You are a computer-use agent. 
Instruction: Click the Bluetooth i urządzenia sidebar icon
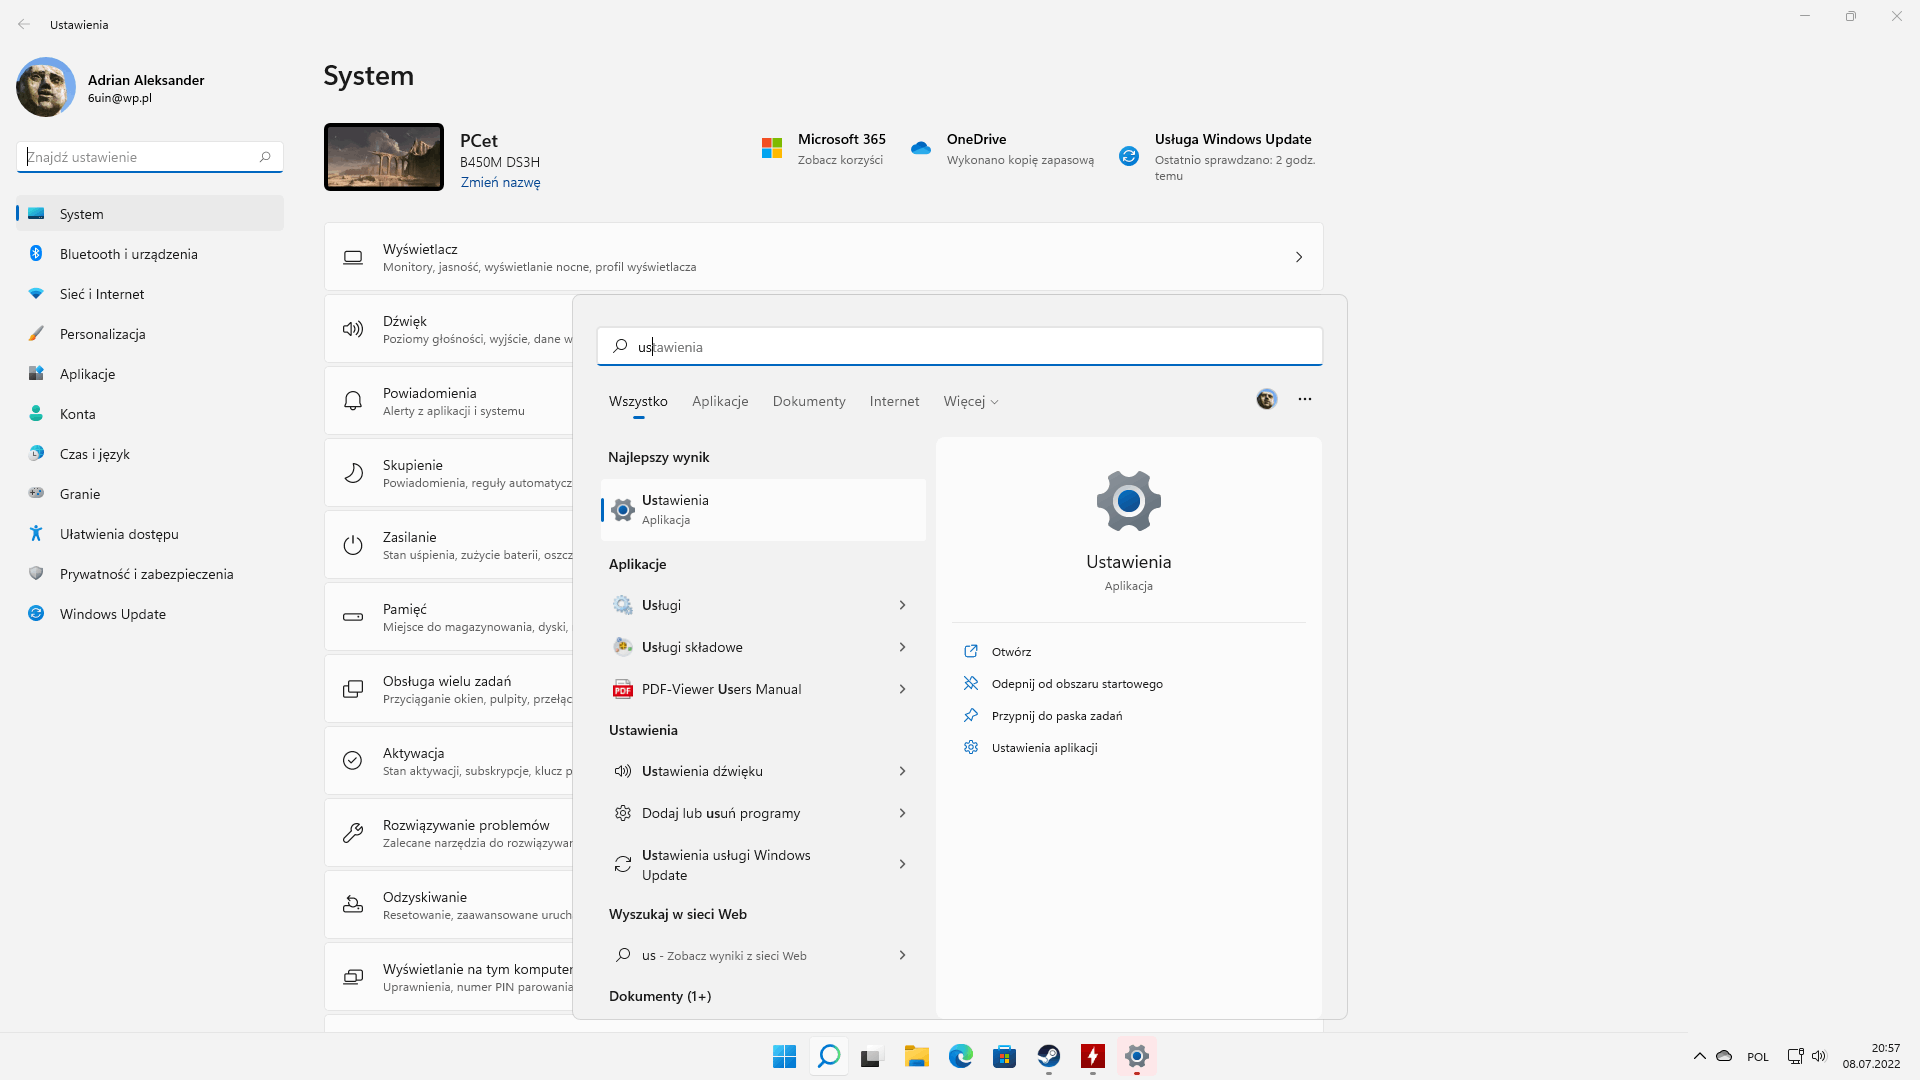pyautogui.click(x=36, y=254)
